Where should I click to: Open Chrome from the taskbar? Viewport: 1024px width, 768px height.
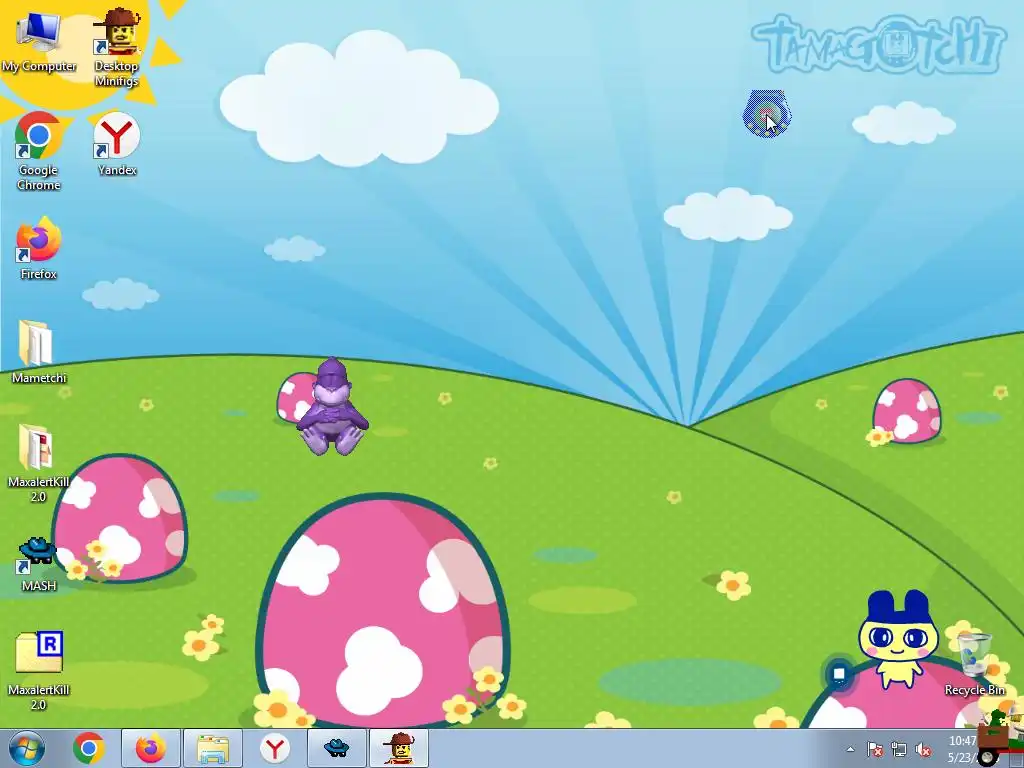[x=89, y=748]
